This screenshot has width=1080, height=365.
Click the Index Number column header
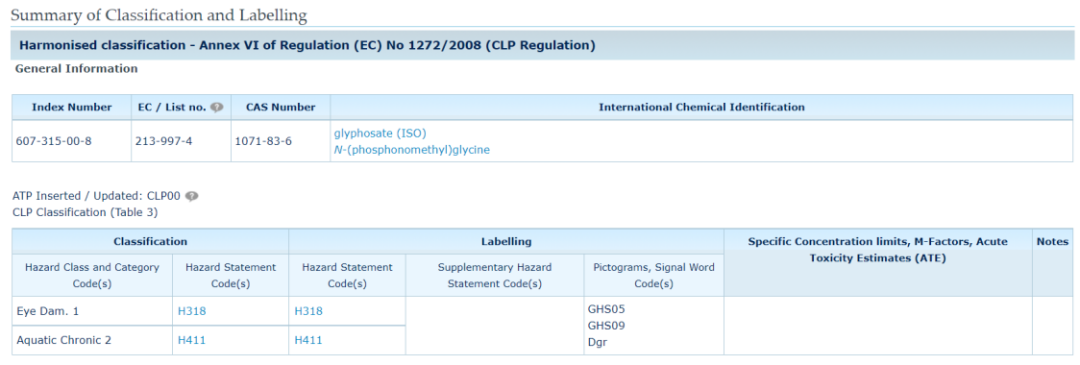[x=72, y=107]
